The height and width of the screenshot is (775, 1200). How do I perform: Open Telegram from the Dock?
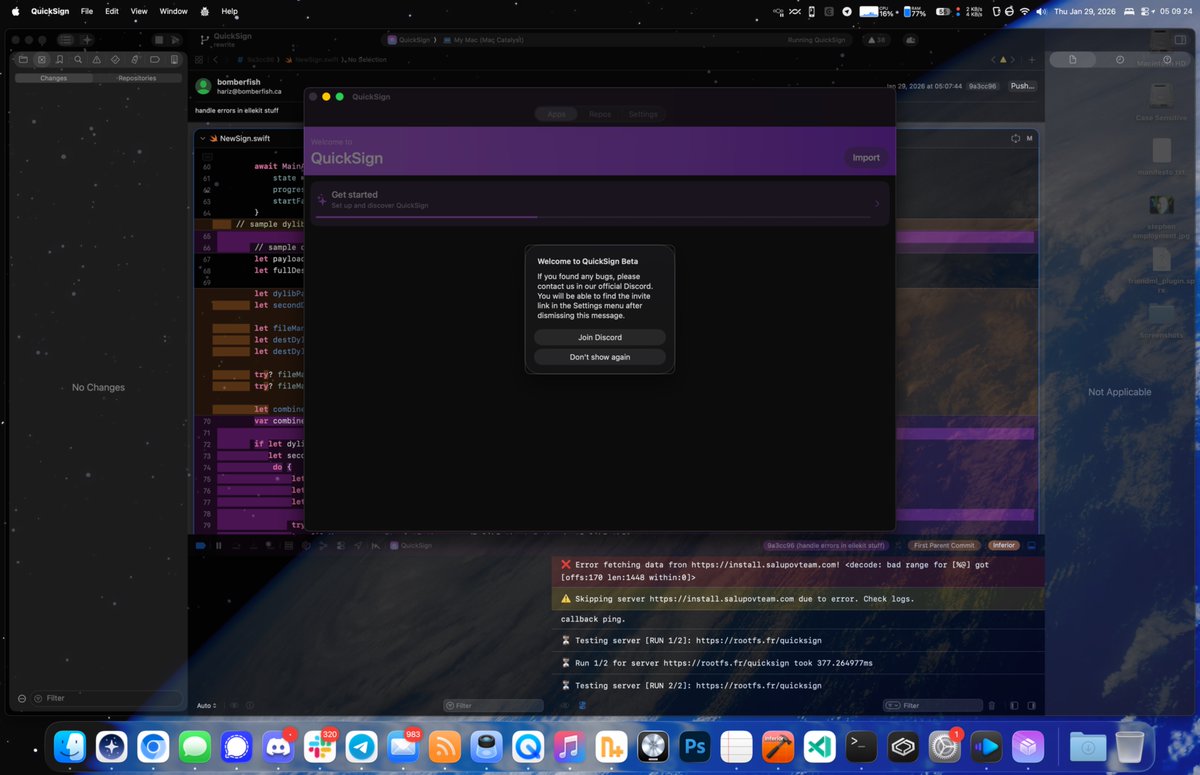pyautogui.click(x=361, y=746)
